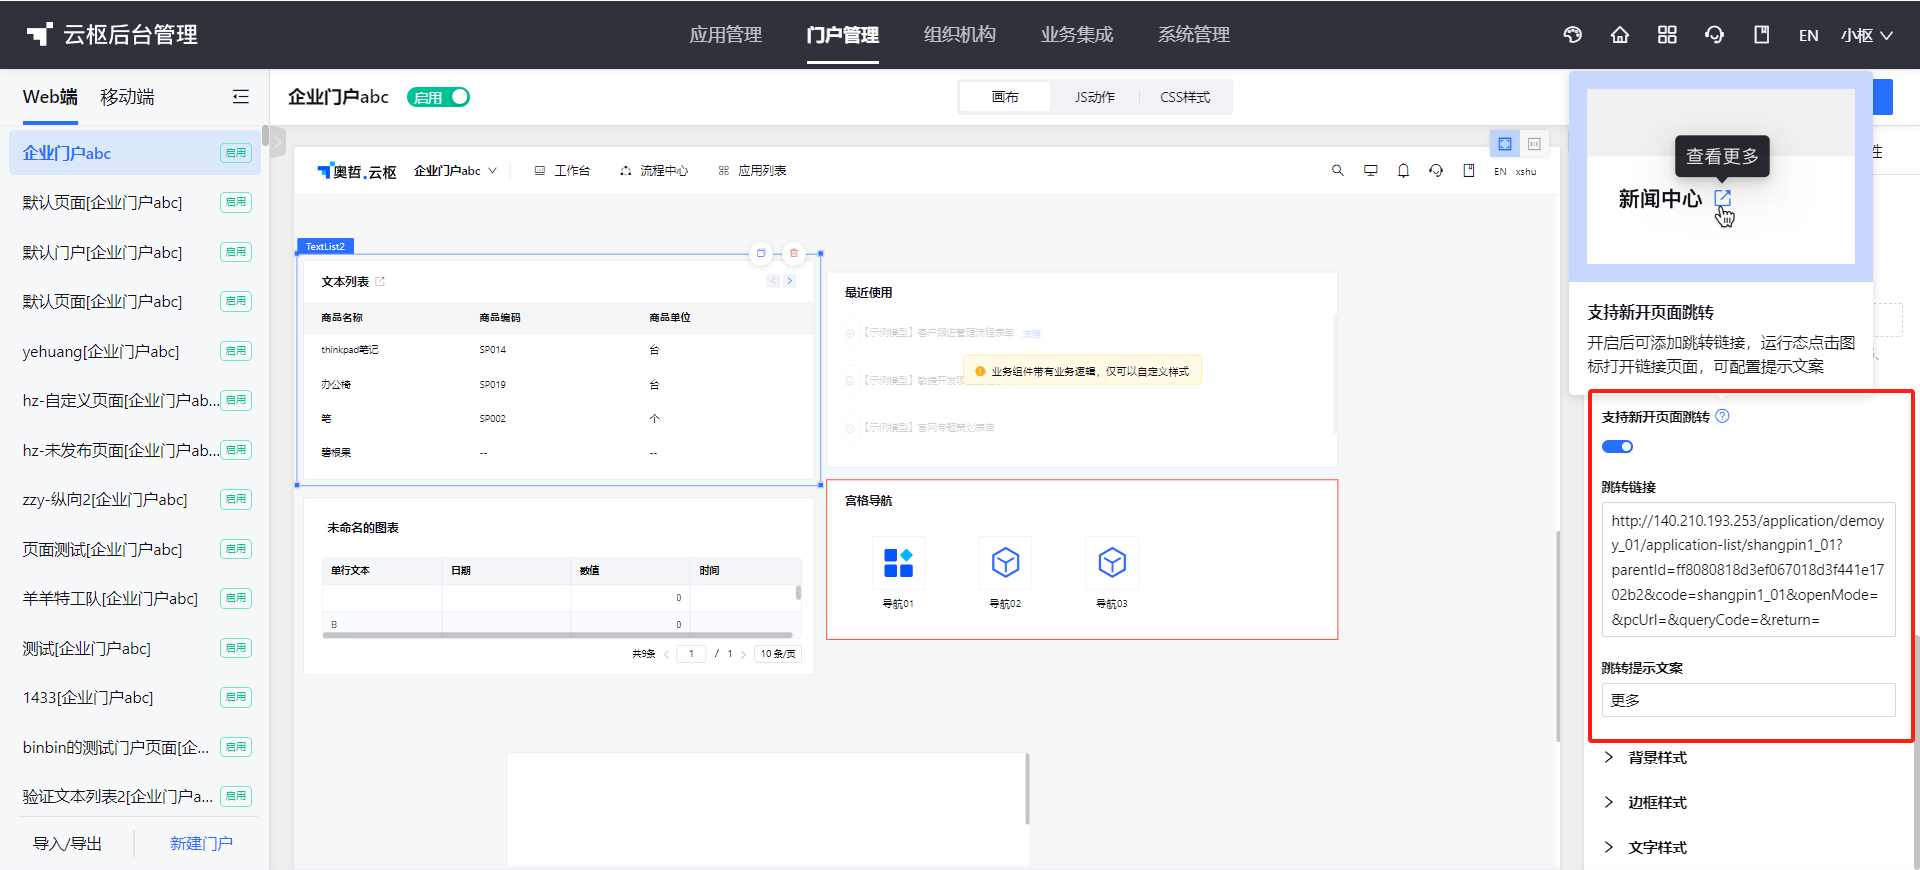Click the 导航03 cube icon
The image size is (1920, 870).
point(1112,563)
